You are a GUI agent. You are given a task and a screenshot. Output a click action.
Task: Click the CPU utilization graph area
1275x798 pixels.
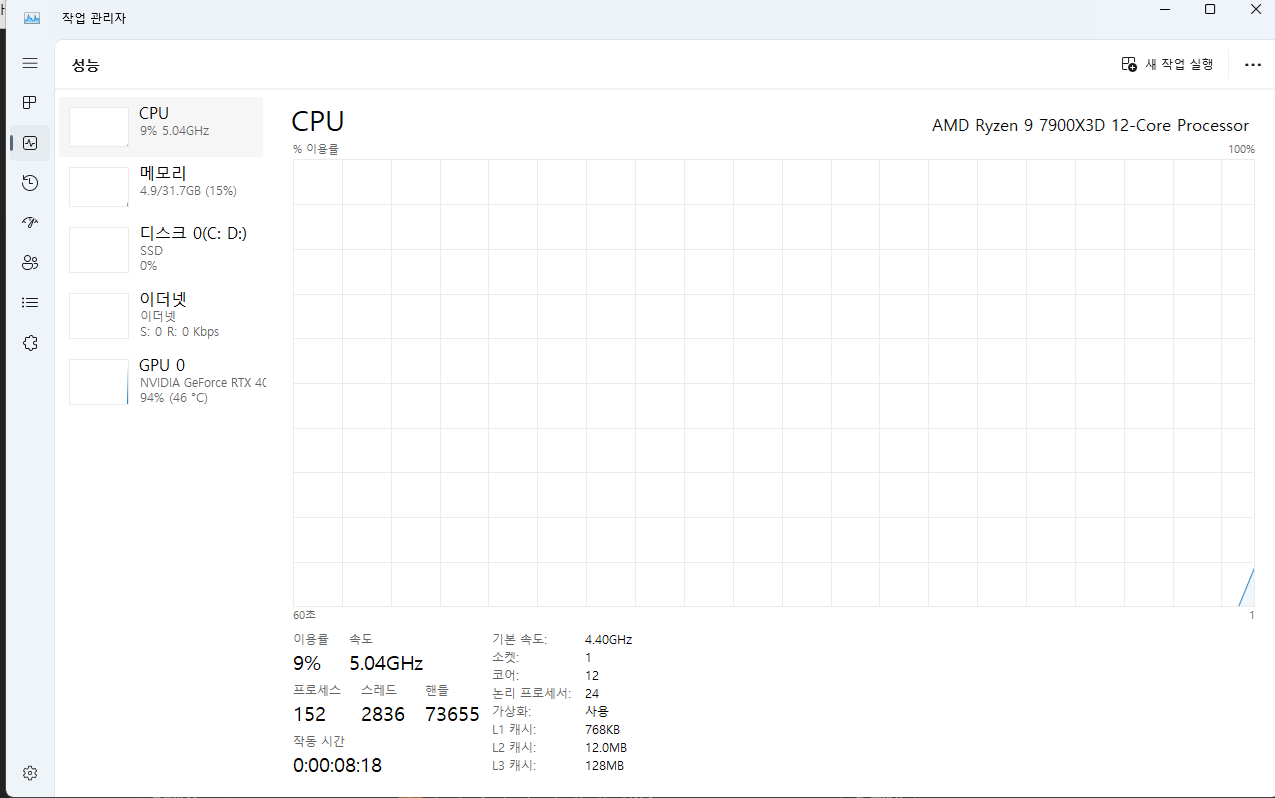pyautogui.click(x=773, y=383)
